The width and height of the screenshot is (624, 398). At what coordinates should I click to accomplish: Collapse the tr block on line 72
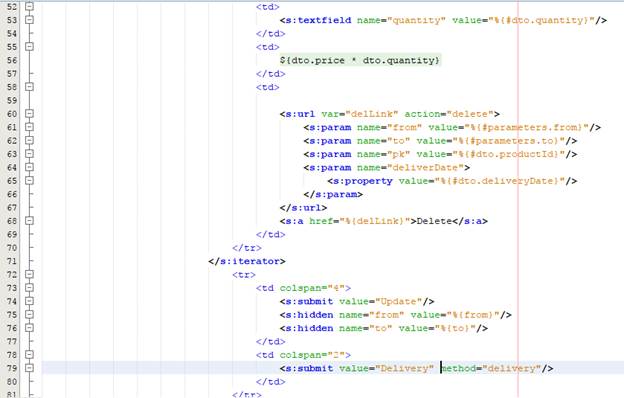pyautogui.click(x=29, y=274)
